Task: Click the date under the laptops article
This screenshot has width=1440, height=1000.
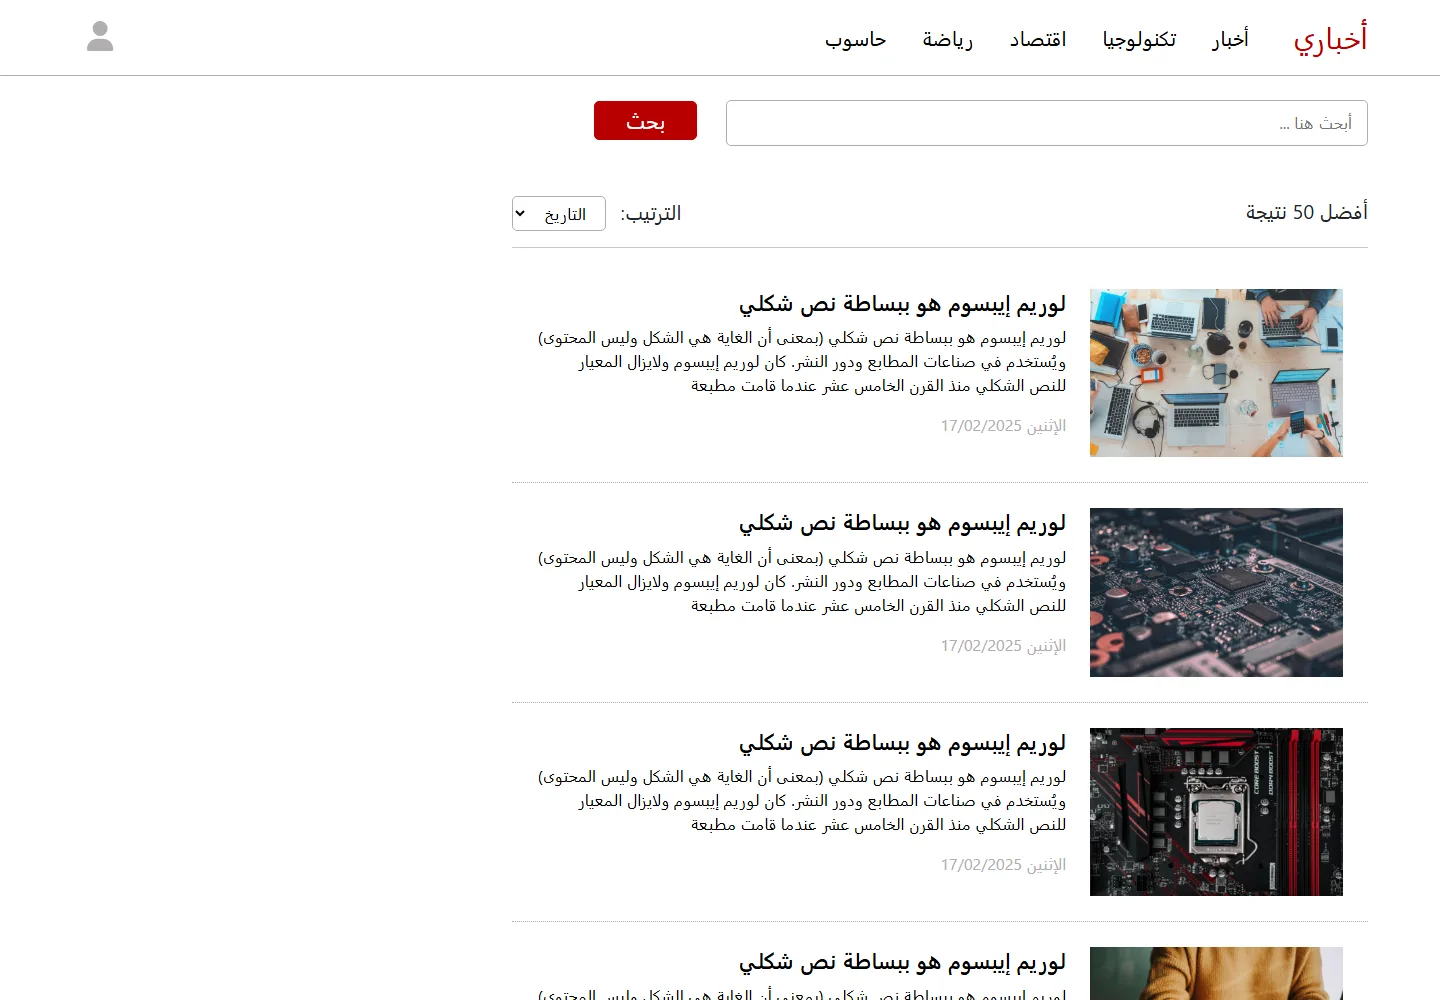Action: (1003, 426)
